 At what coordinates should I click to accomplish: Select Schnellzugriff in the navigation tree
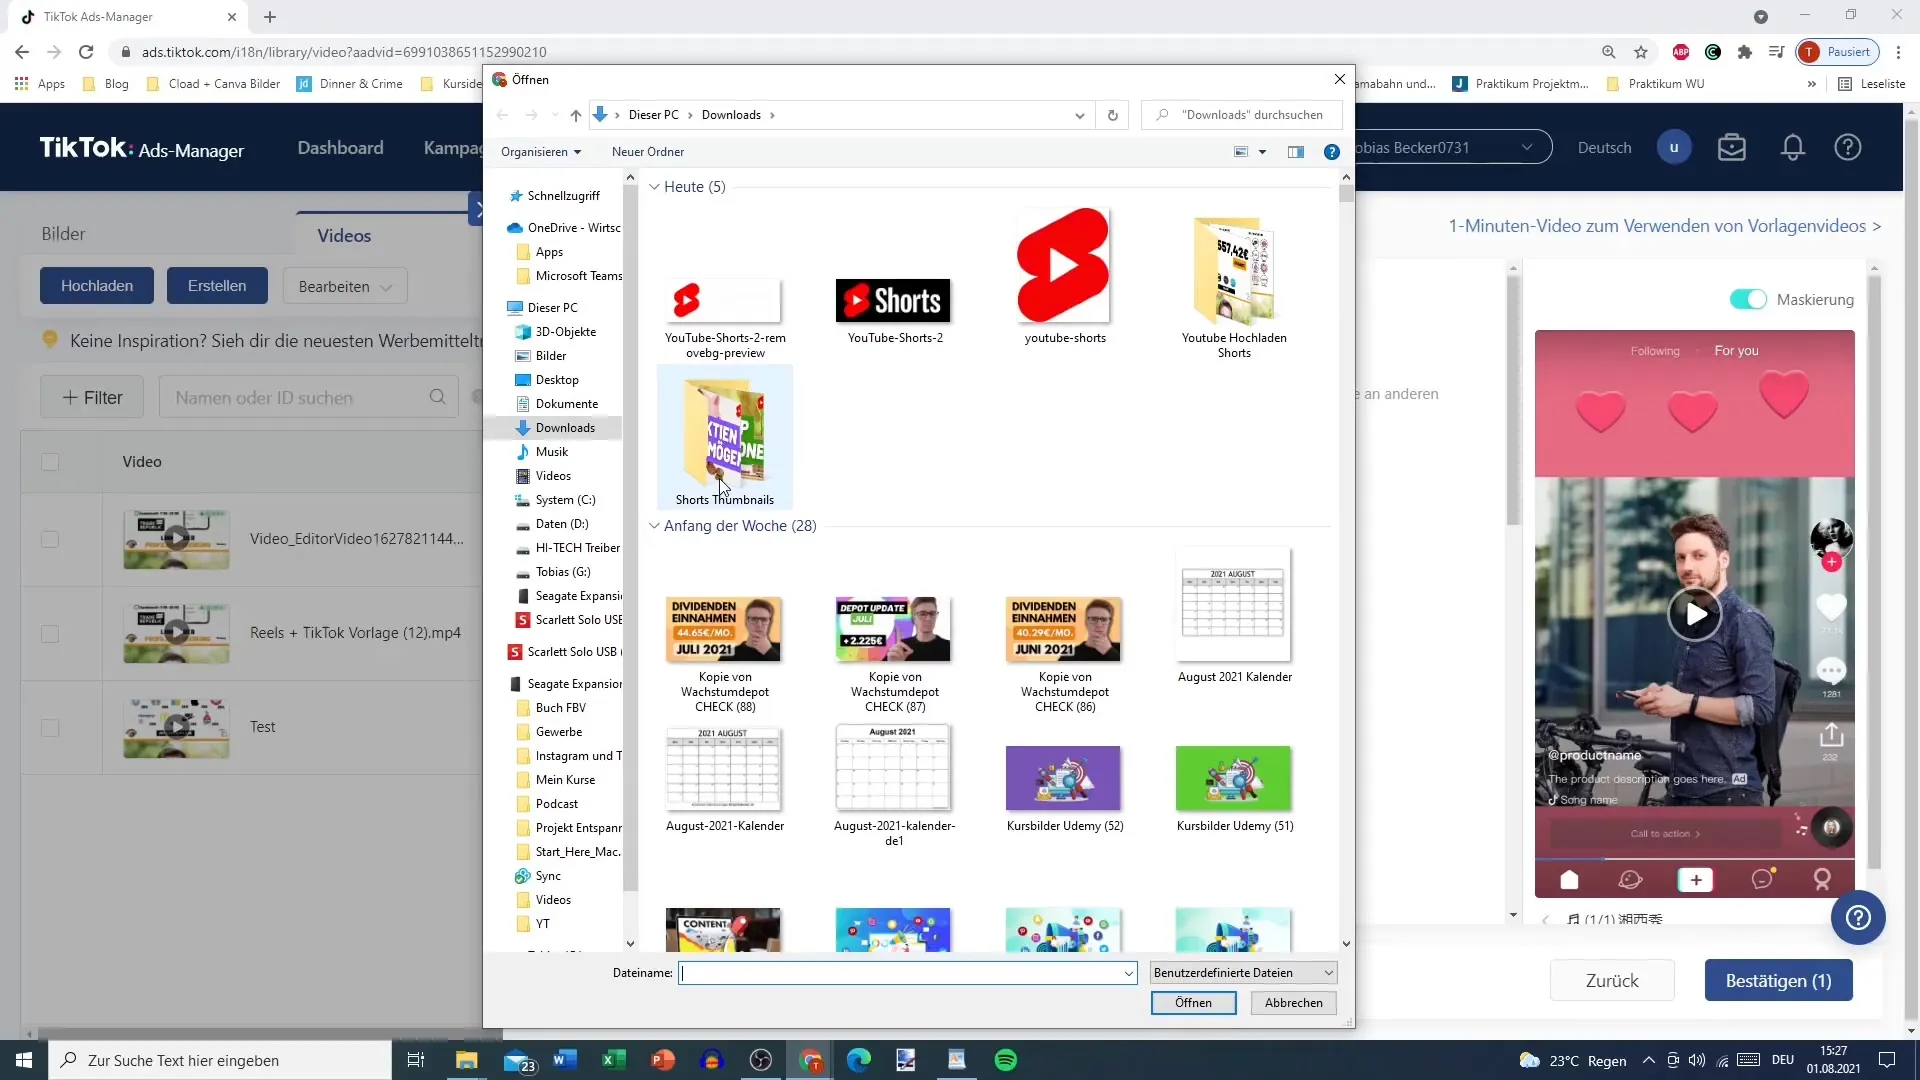click(563, 196)
